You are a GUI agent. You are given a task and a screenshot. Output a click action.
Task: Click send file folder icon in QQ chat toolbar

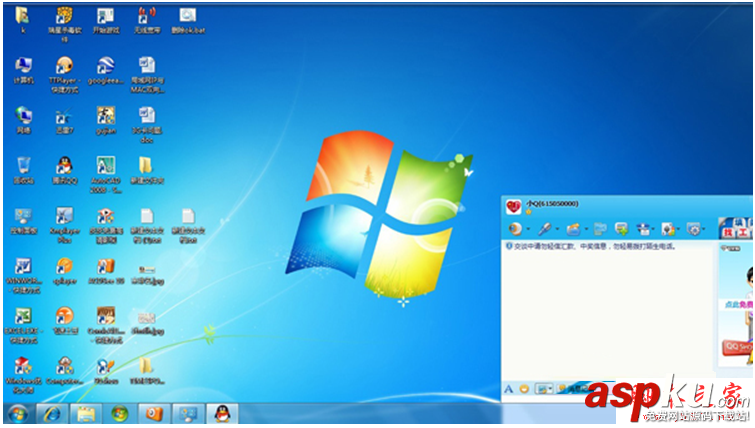click(573, 229)
